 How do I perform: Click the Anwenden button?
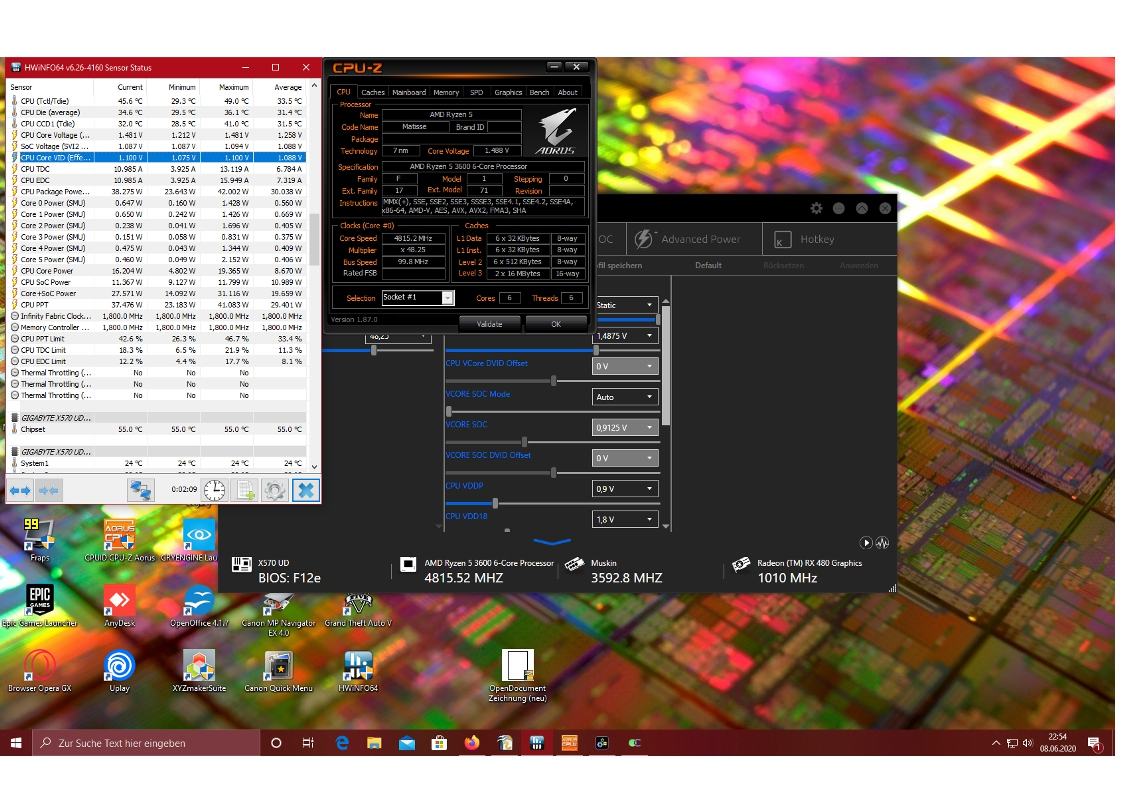(859, 266)
